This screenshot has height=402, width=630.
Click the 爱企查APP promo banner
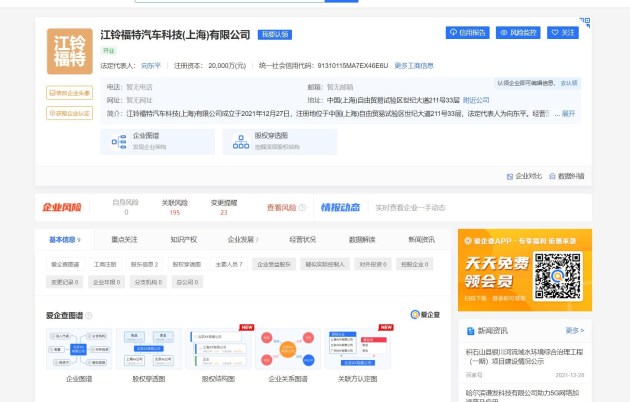coord(525,270)
